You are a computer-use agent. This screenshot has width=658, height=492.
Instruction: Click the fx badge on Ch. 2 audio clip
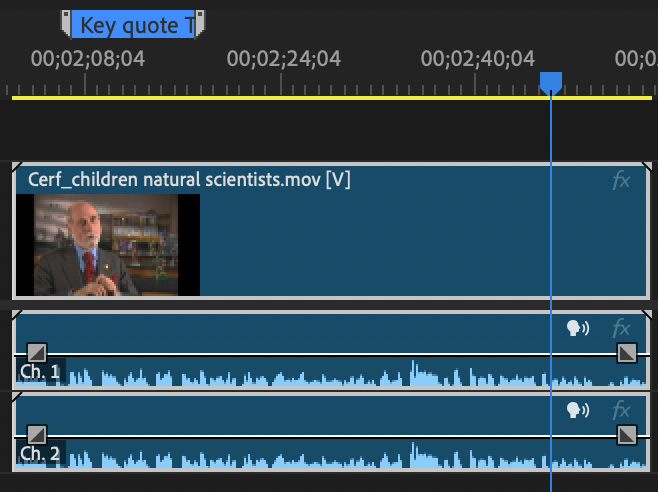click(621, 410)
